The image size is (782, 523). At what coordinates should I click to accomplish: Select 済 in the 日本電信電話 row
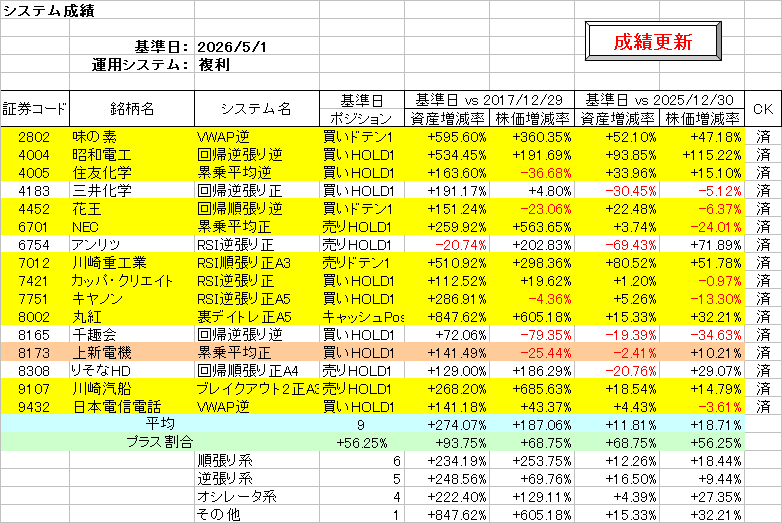[x=763, y=406]
